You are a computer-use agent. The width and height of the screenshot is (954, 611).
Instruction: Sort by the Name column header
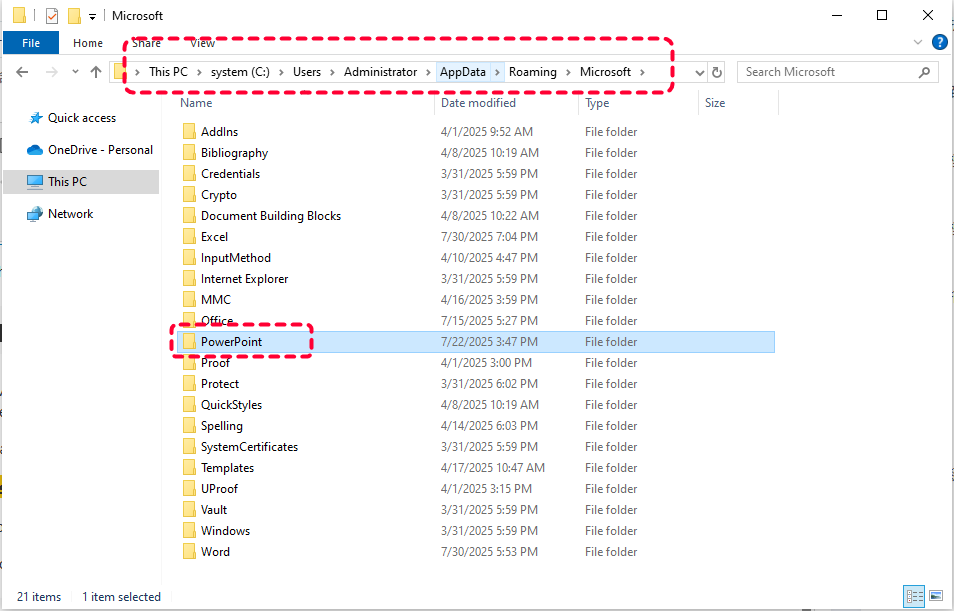click(196, 103)
